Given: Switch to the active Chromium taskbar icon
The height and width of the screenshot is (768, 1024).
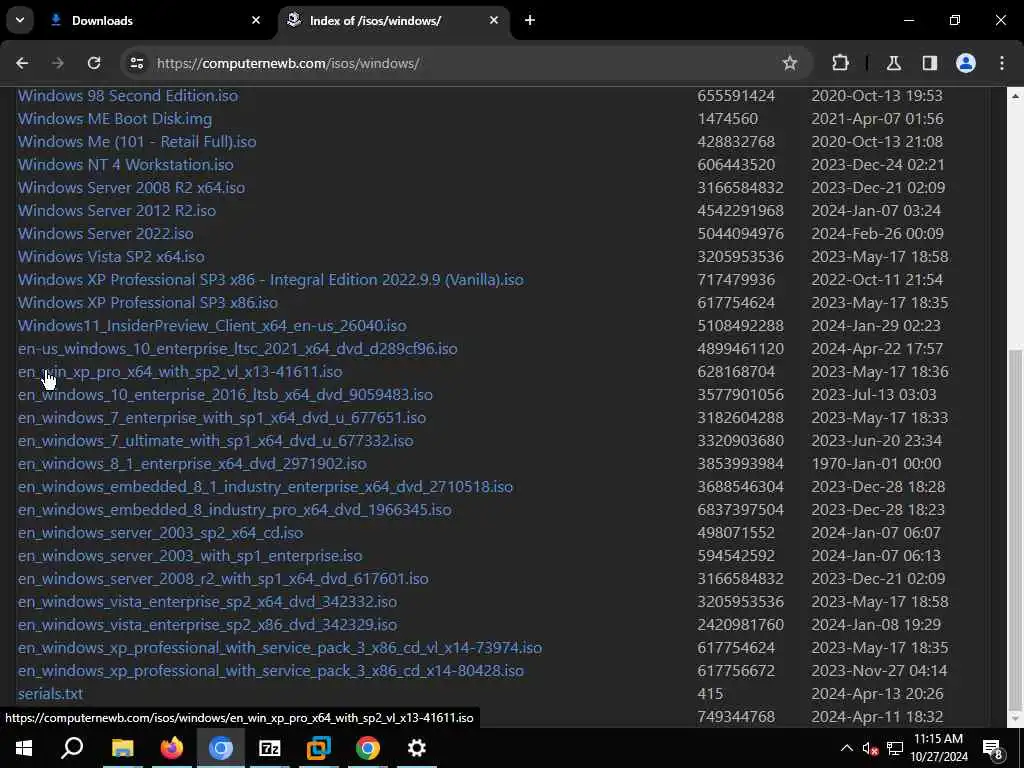Looking at the screenshot, I should pos(221,748).
